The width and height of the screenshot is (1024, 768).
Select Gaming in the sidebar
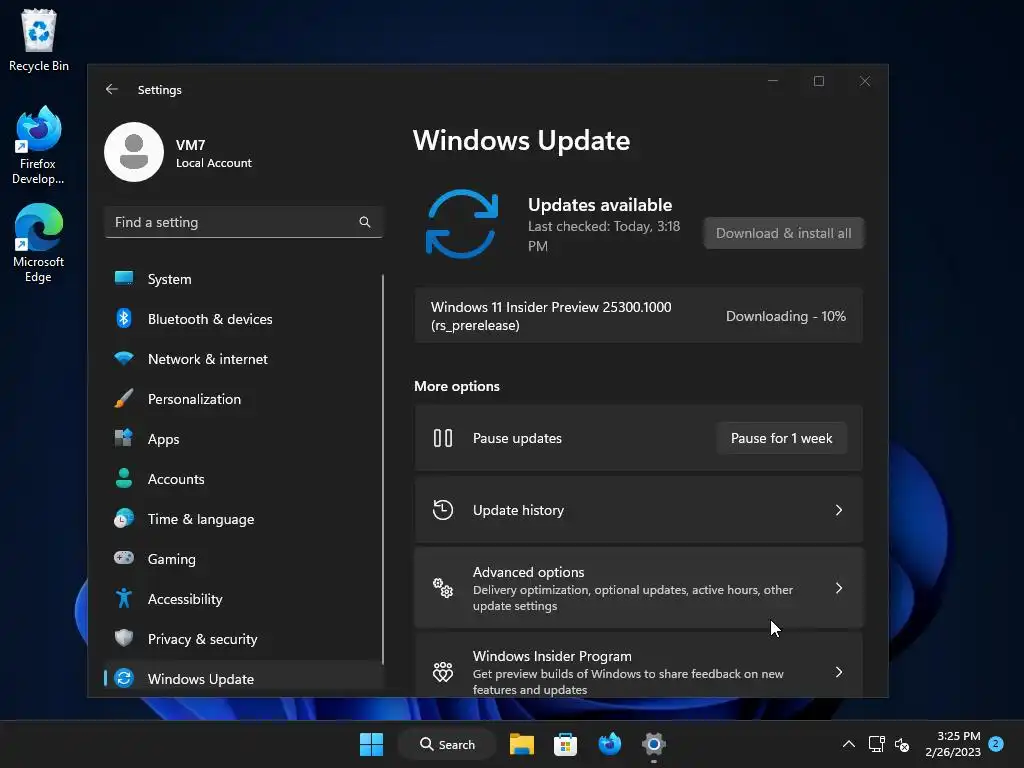(243, 558)
